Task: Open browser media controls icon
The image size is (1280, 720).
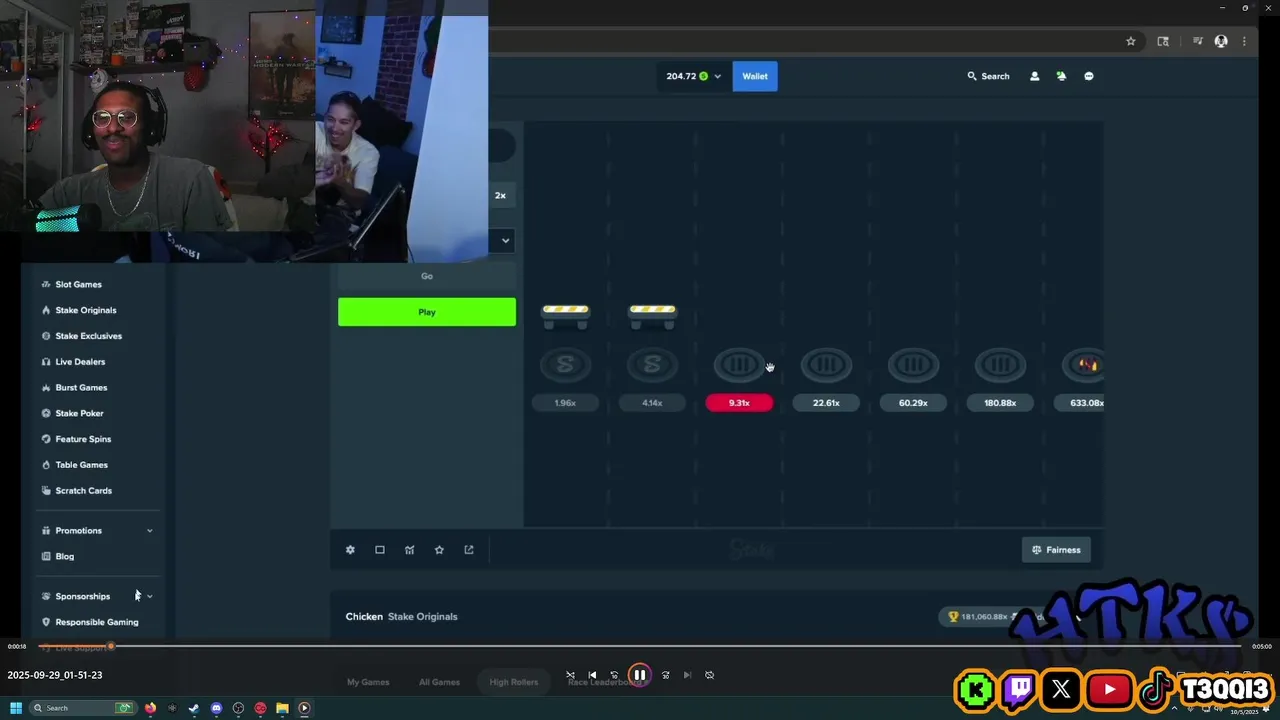Action: pyautogui.click(x=1197, y=41)
